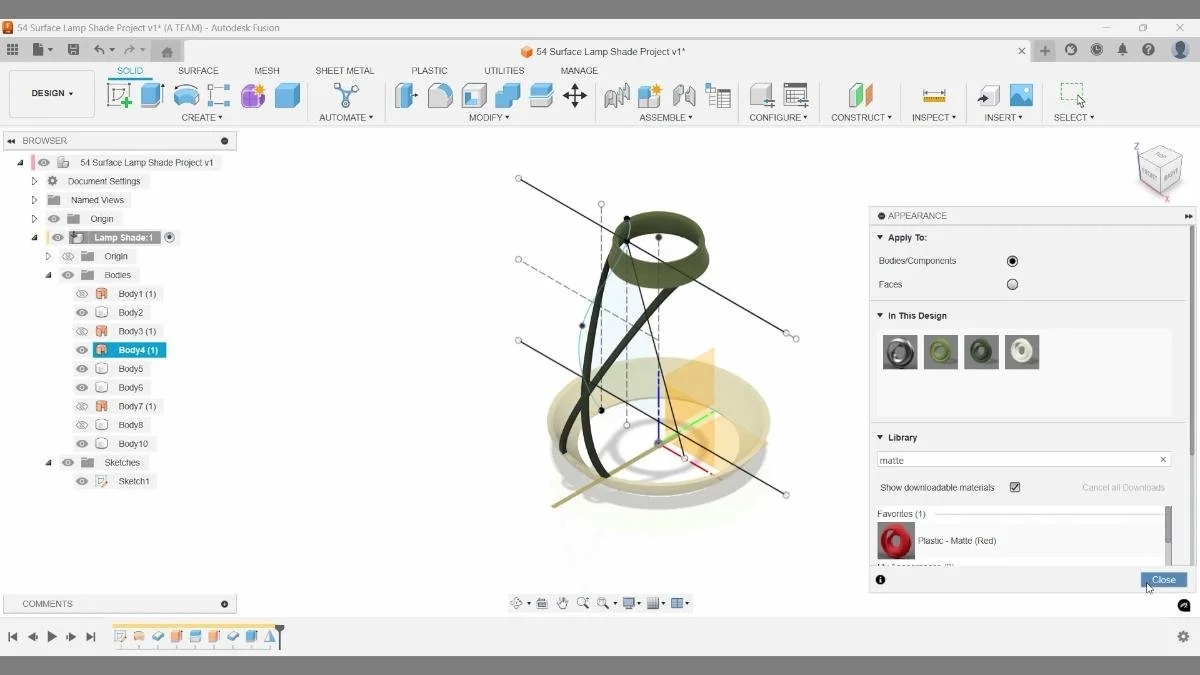
Task: Select the Orbit tool in the navigation bar
Action: (x=518, y=603)
